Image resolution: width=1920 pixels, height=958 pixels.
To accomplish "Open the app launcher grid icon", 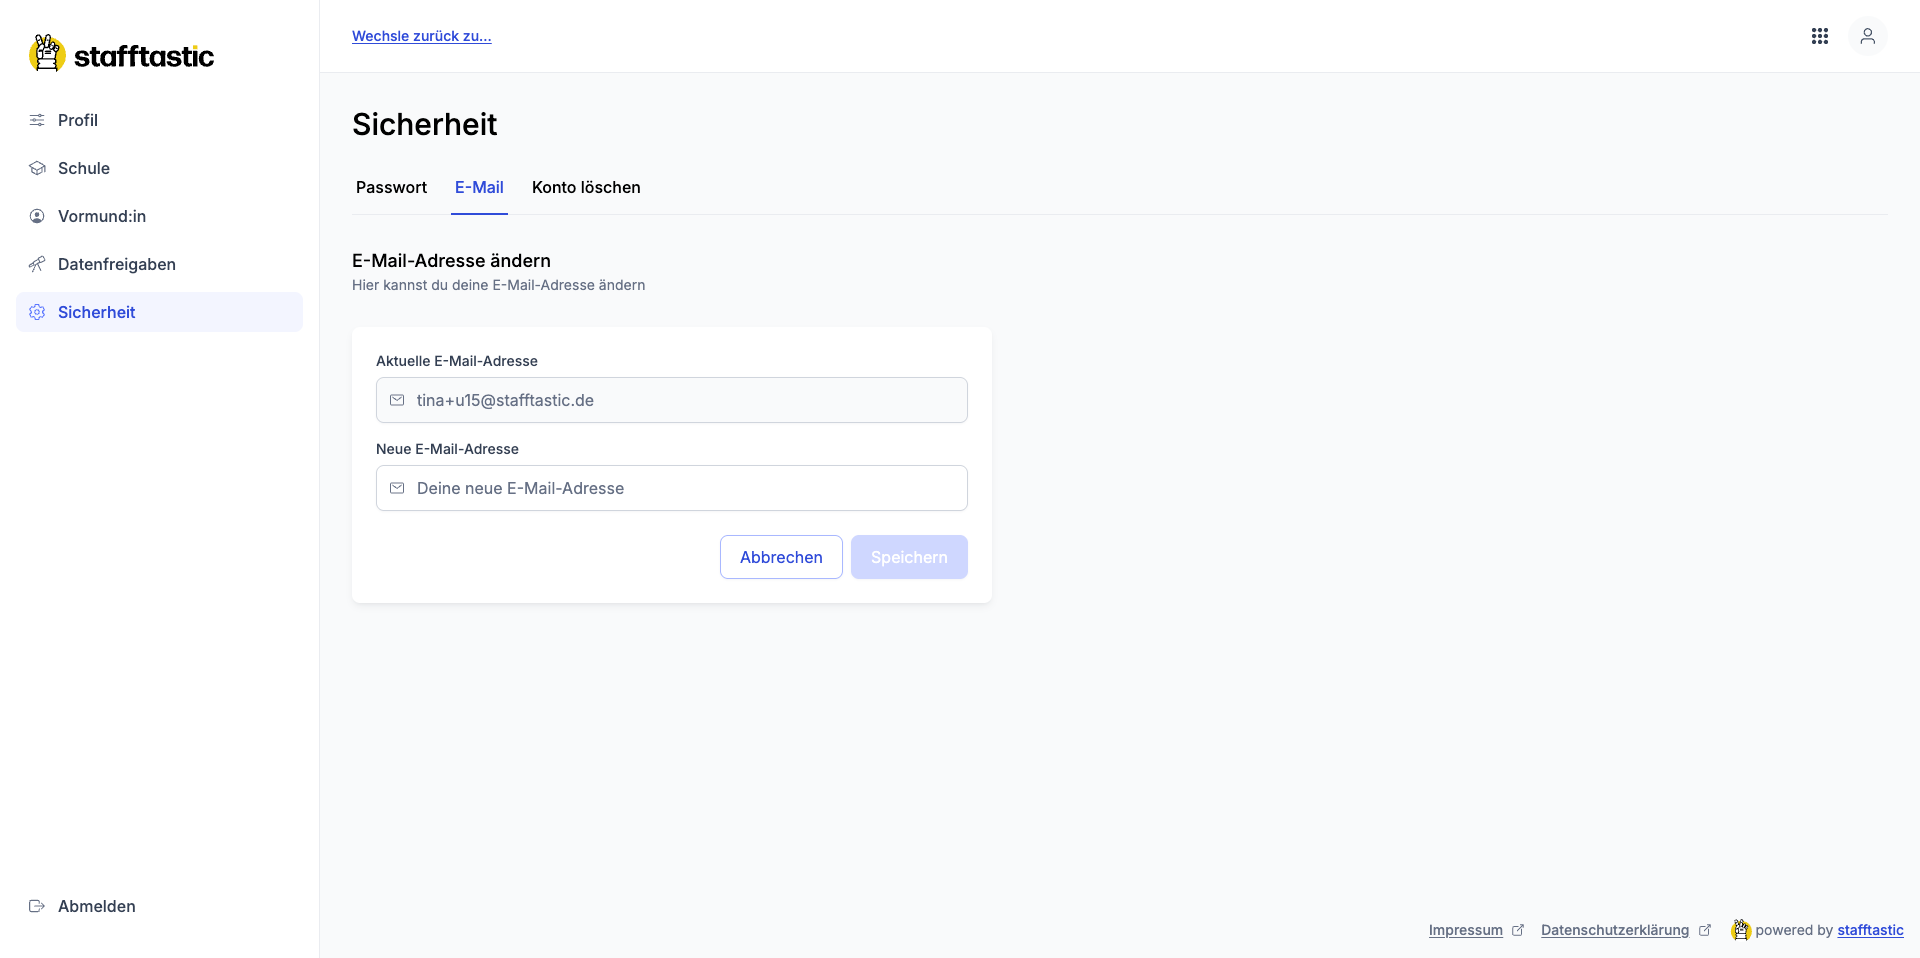I will [x=1821, y=36].
